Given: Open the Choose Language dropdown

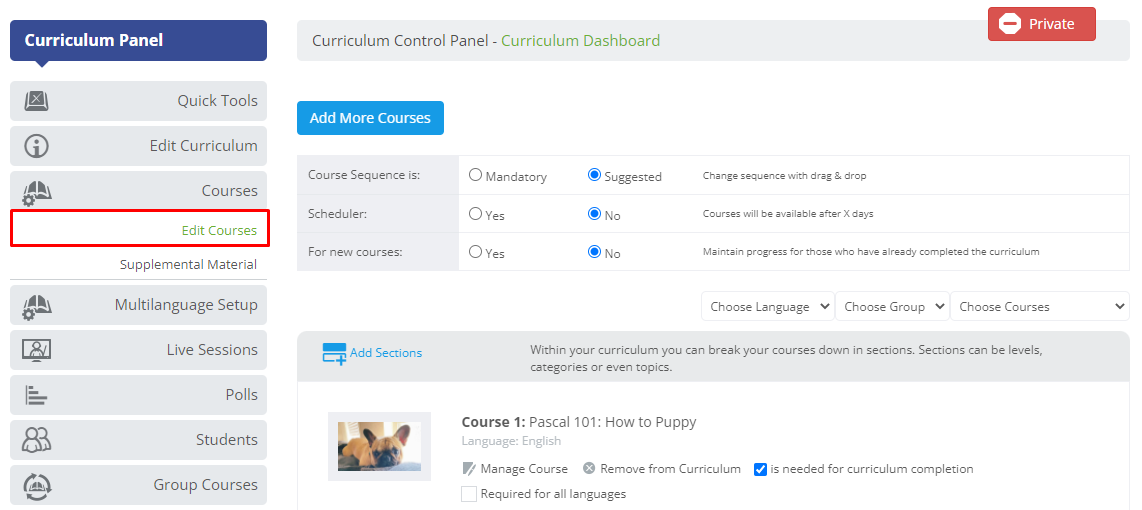Looking at the screenshot, I should click(x=768, y=307).
